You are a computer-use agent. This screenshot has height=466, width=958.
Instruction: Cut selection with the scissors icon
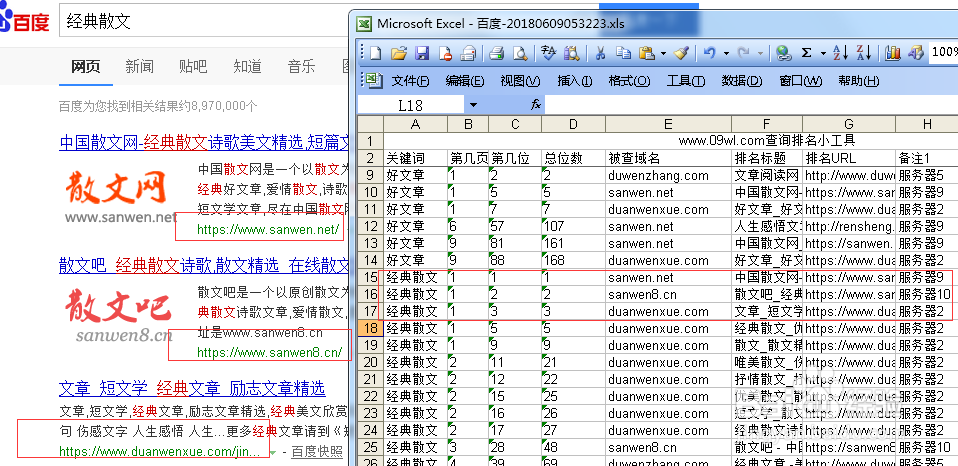[600, 53]
